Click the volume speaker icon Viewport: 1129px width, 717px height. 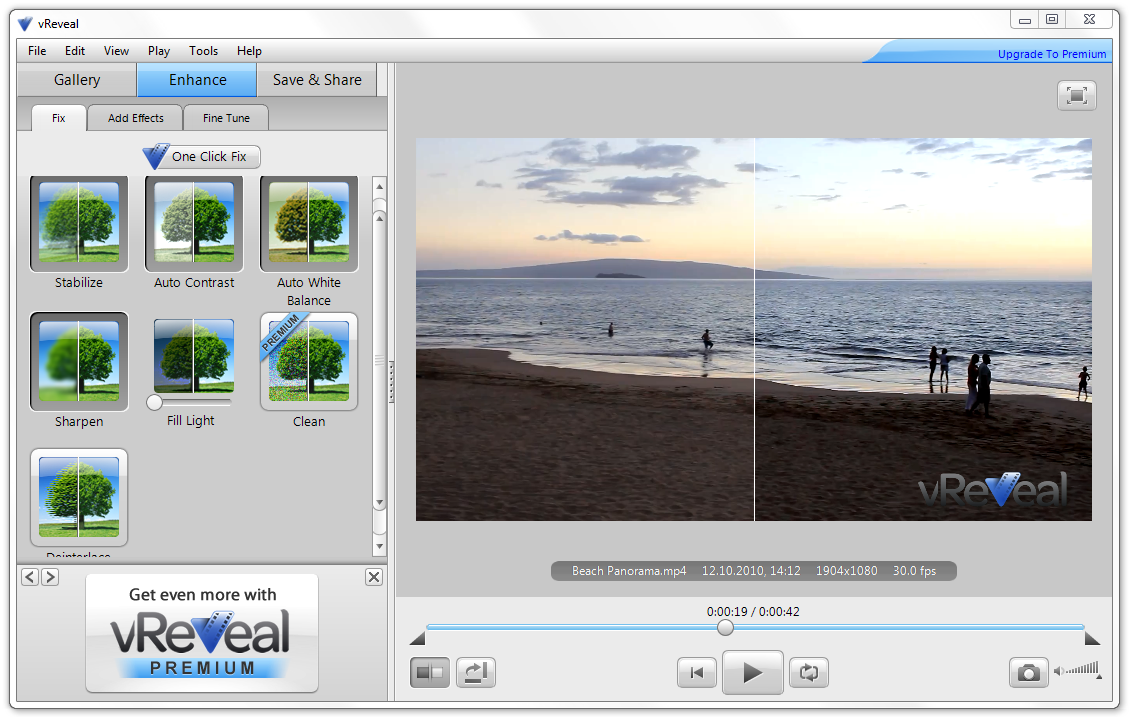(1059, 671)
